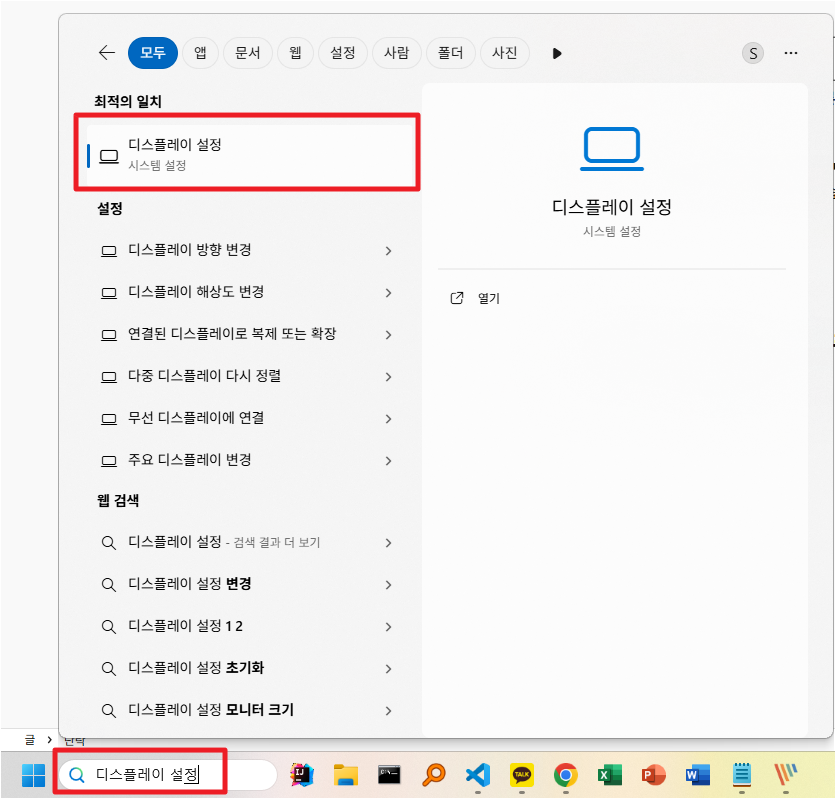The width and height of the screenshot is (836, 799).
Task: Expand arrow for 디스플레이 방향 변경
Action: [388, 251]
